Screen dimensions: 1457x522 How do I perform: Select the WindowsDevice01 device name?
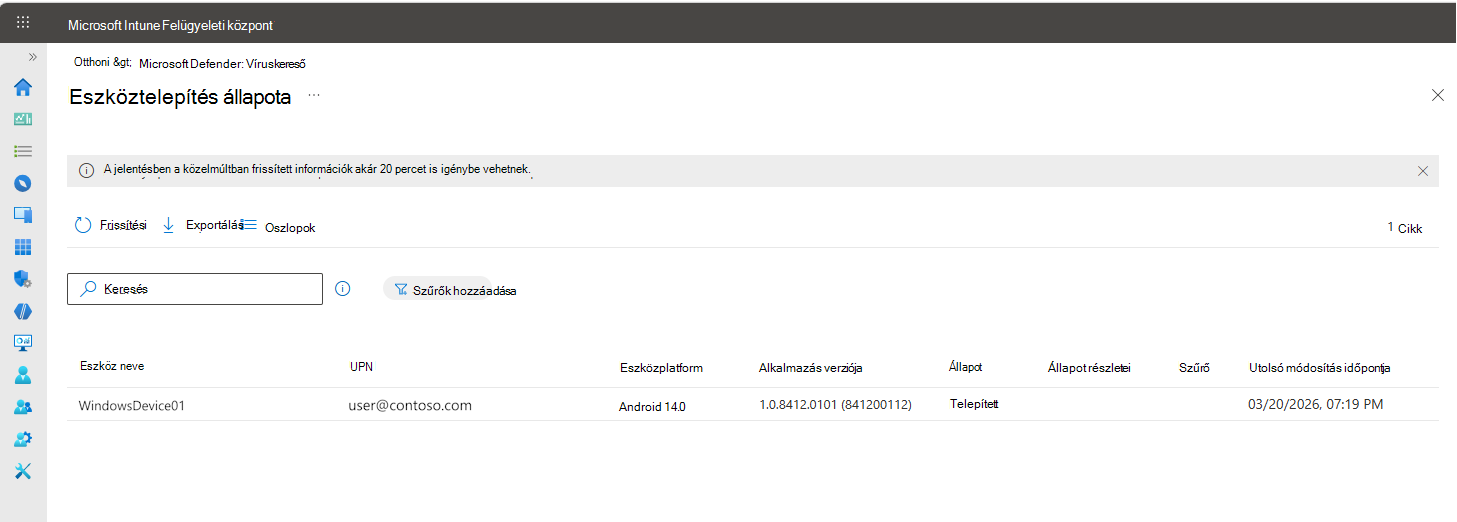coord(132,405)
